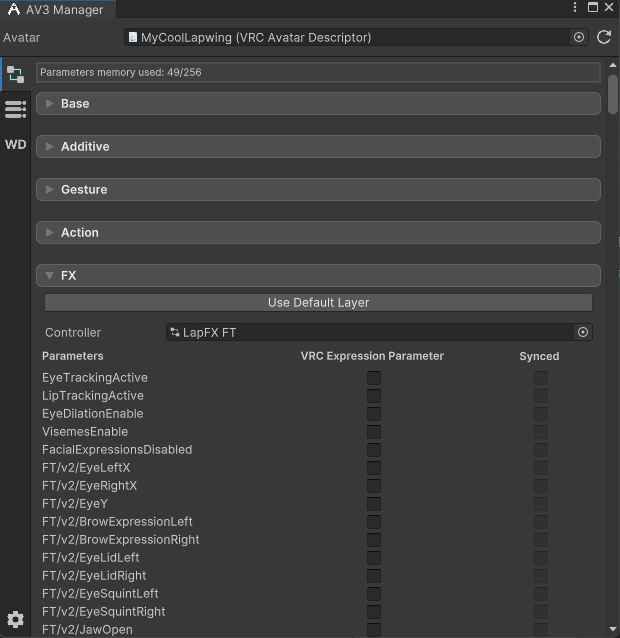
Task: Check the FT/v2/EyeY expression parameter box
Action: 373,504
